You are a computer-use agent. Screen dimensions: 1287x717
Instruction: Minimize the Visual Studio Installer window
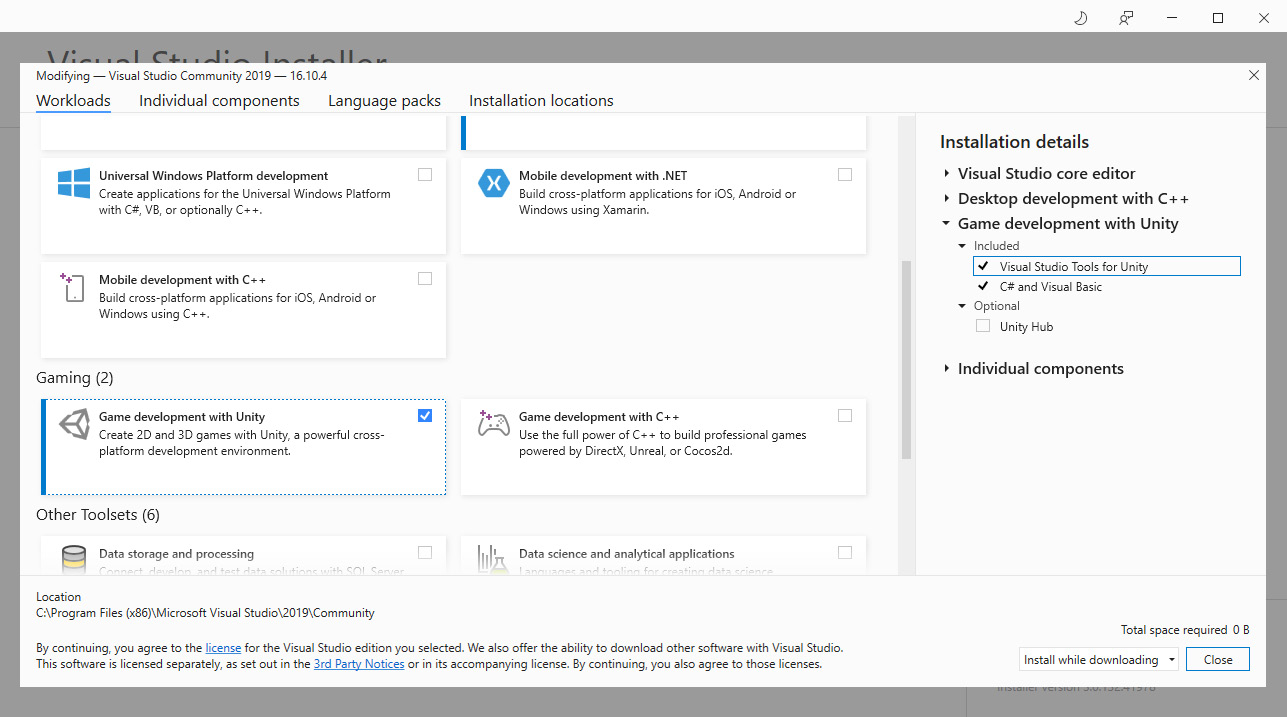tap(1172, 17)
